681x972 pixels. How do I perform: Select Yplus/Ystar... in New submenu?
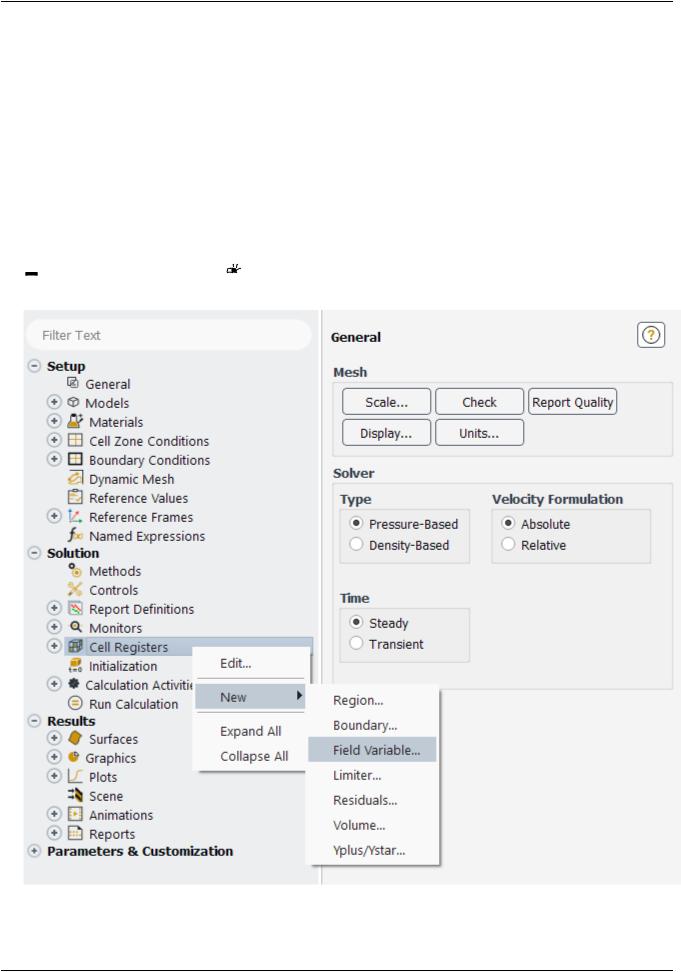point(372,850)
